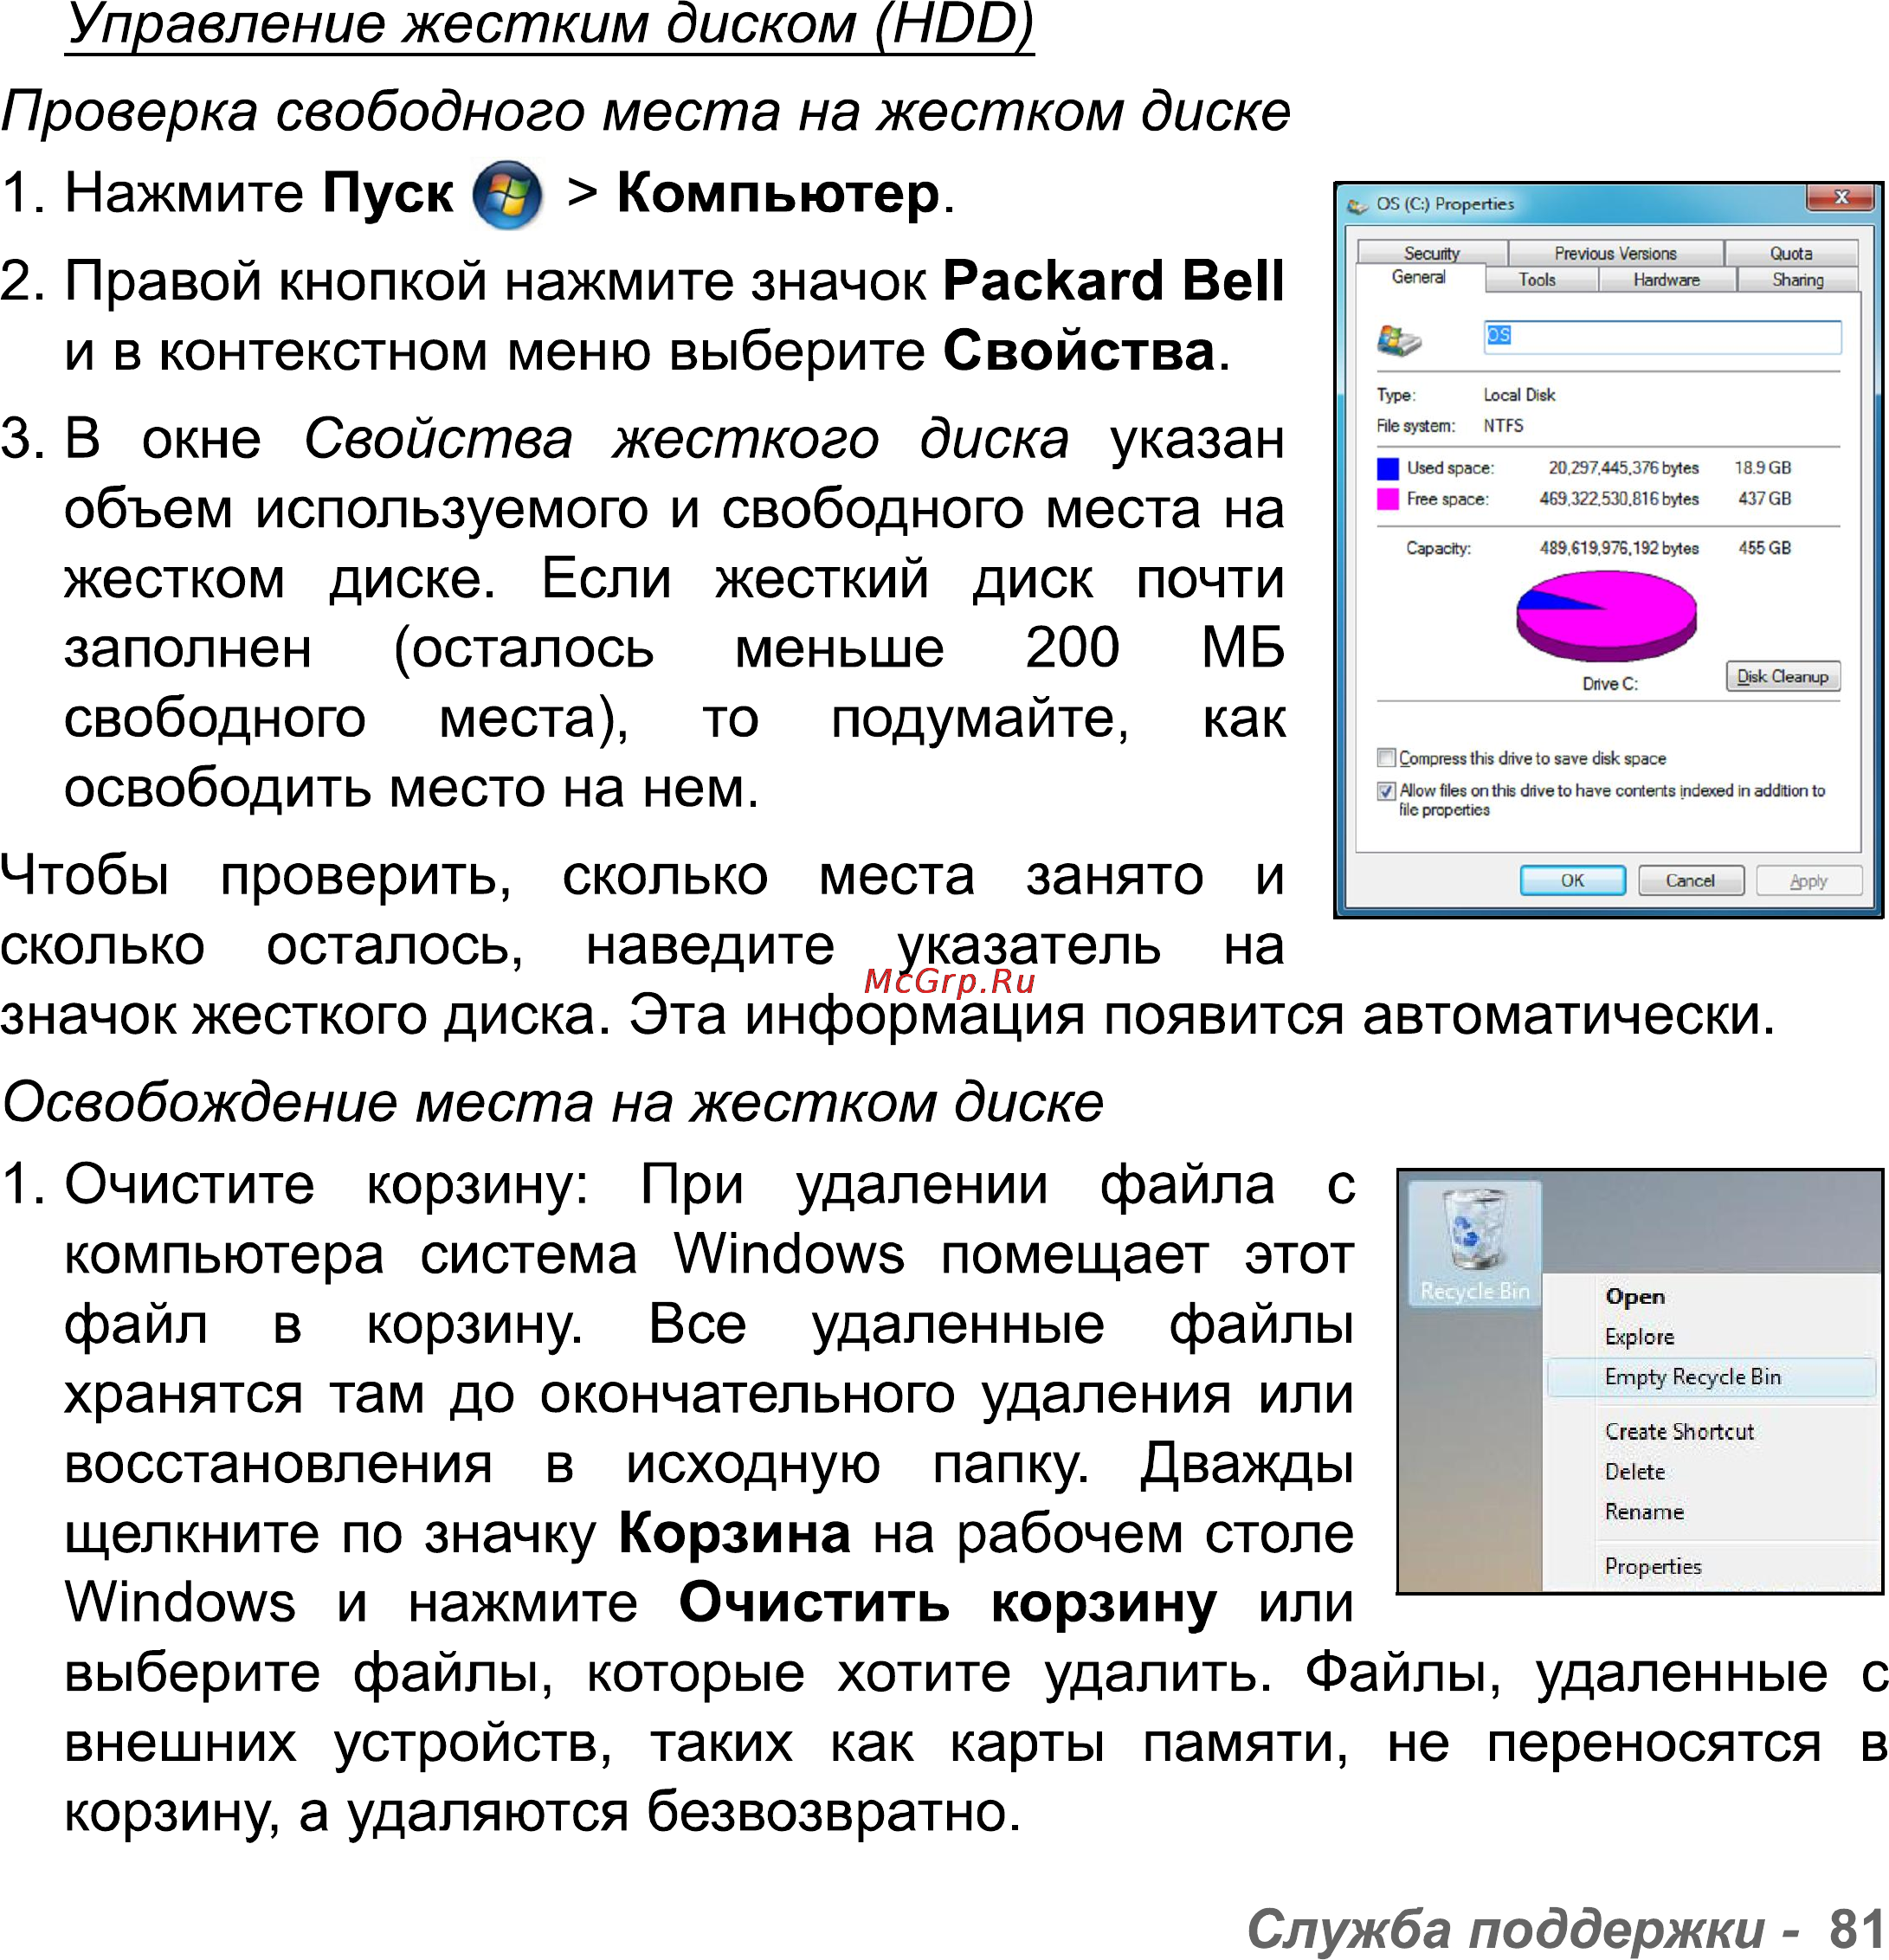Click OK in the Properties dialog
1889x1960 pixels.
(1572, 881)
